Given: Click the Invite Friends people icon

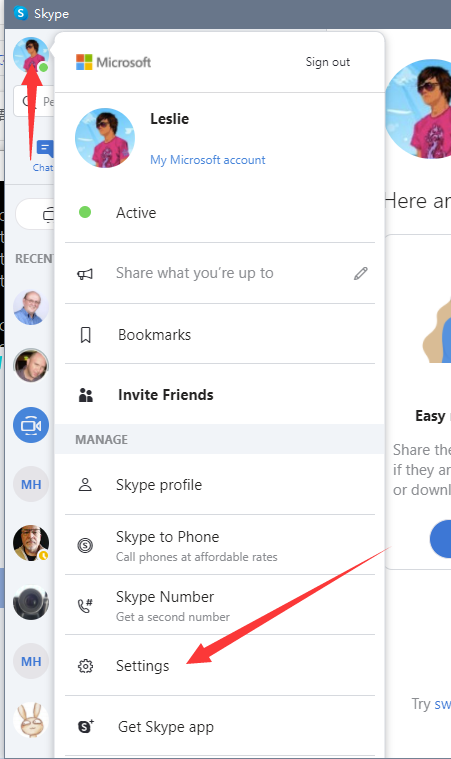Looking at the screenshot, I should point(86,395).
